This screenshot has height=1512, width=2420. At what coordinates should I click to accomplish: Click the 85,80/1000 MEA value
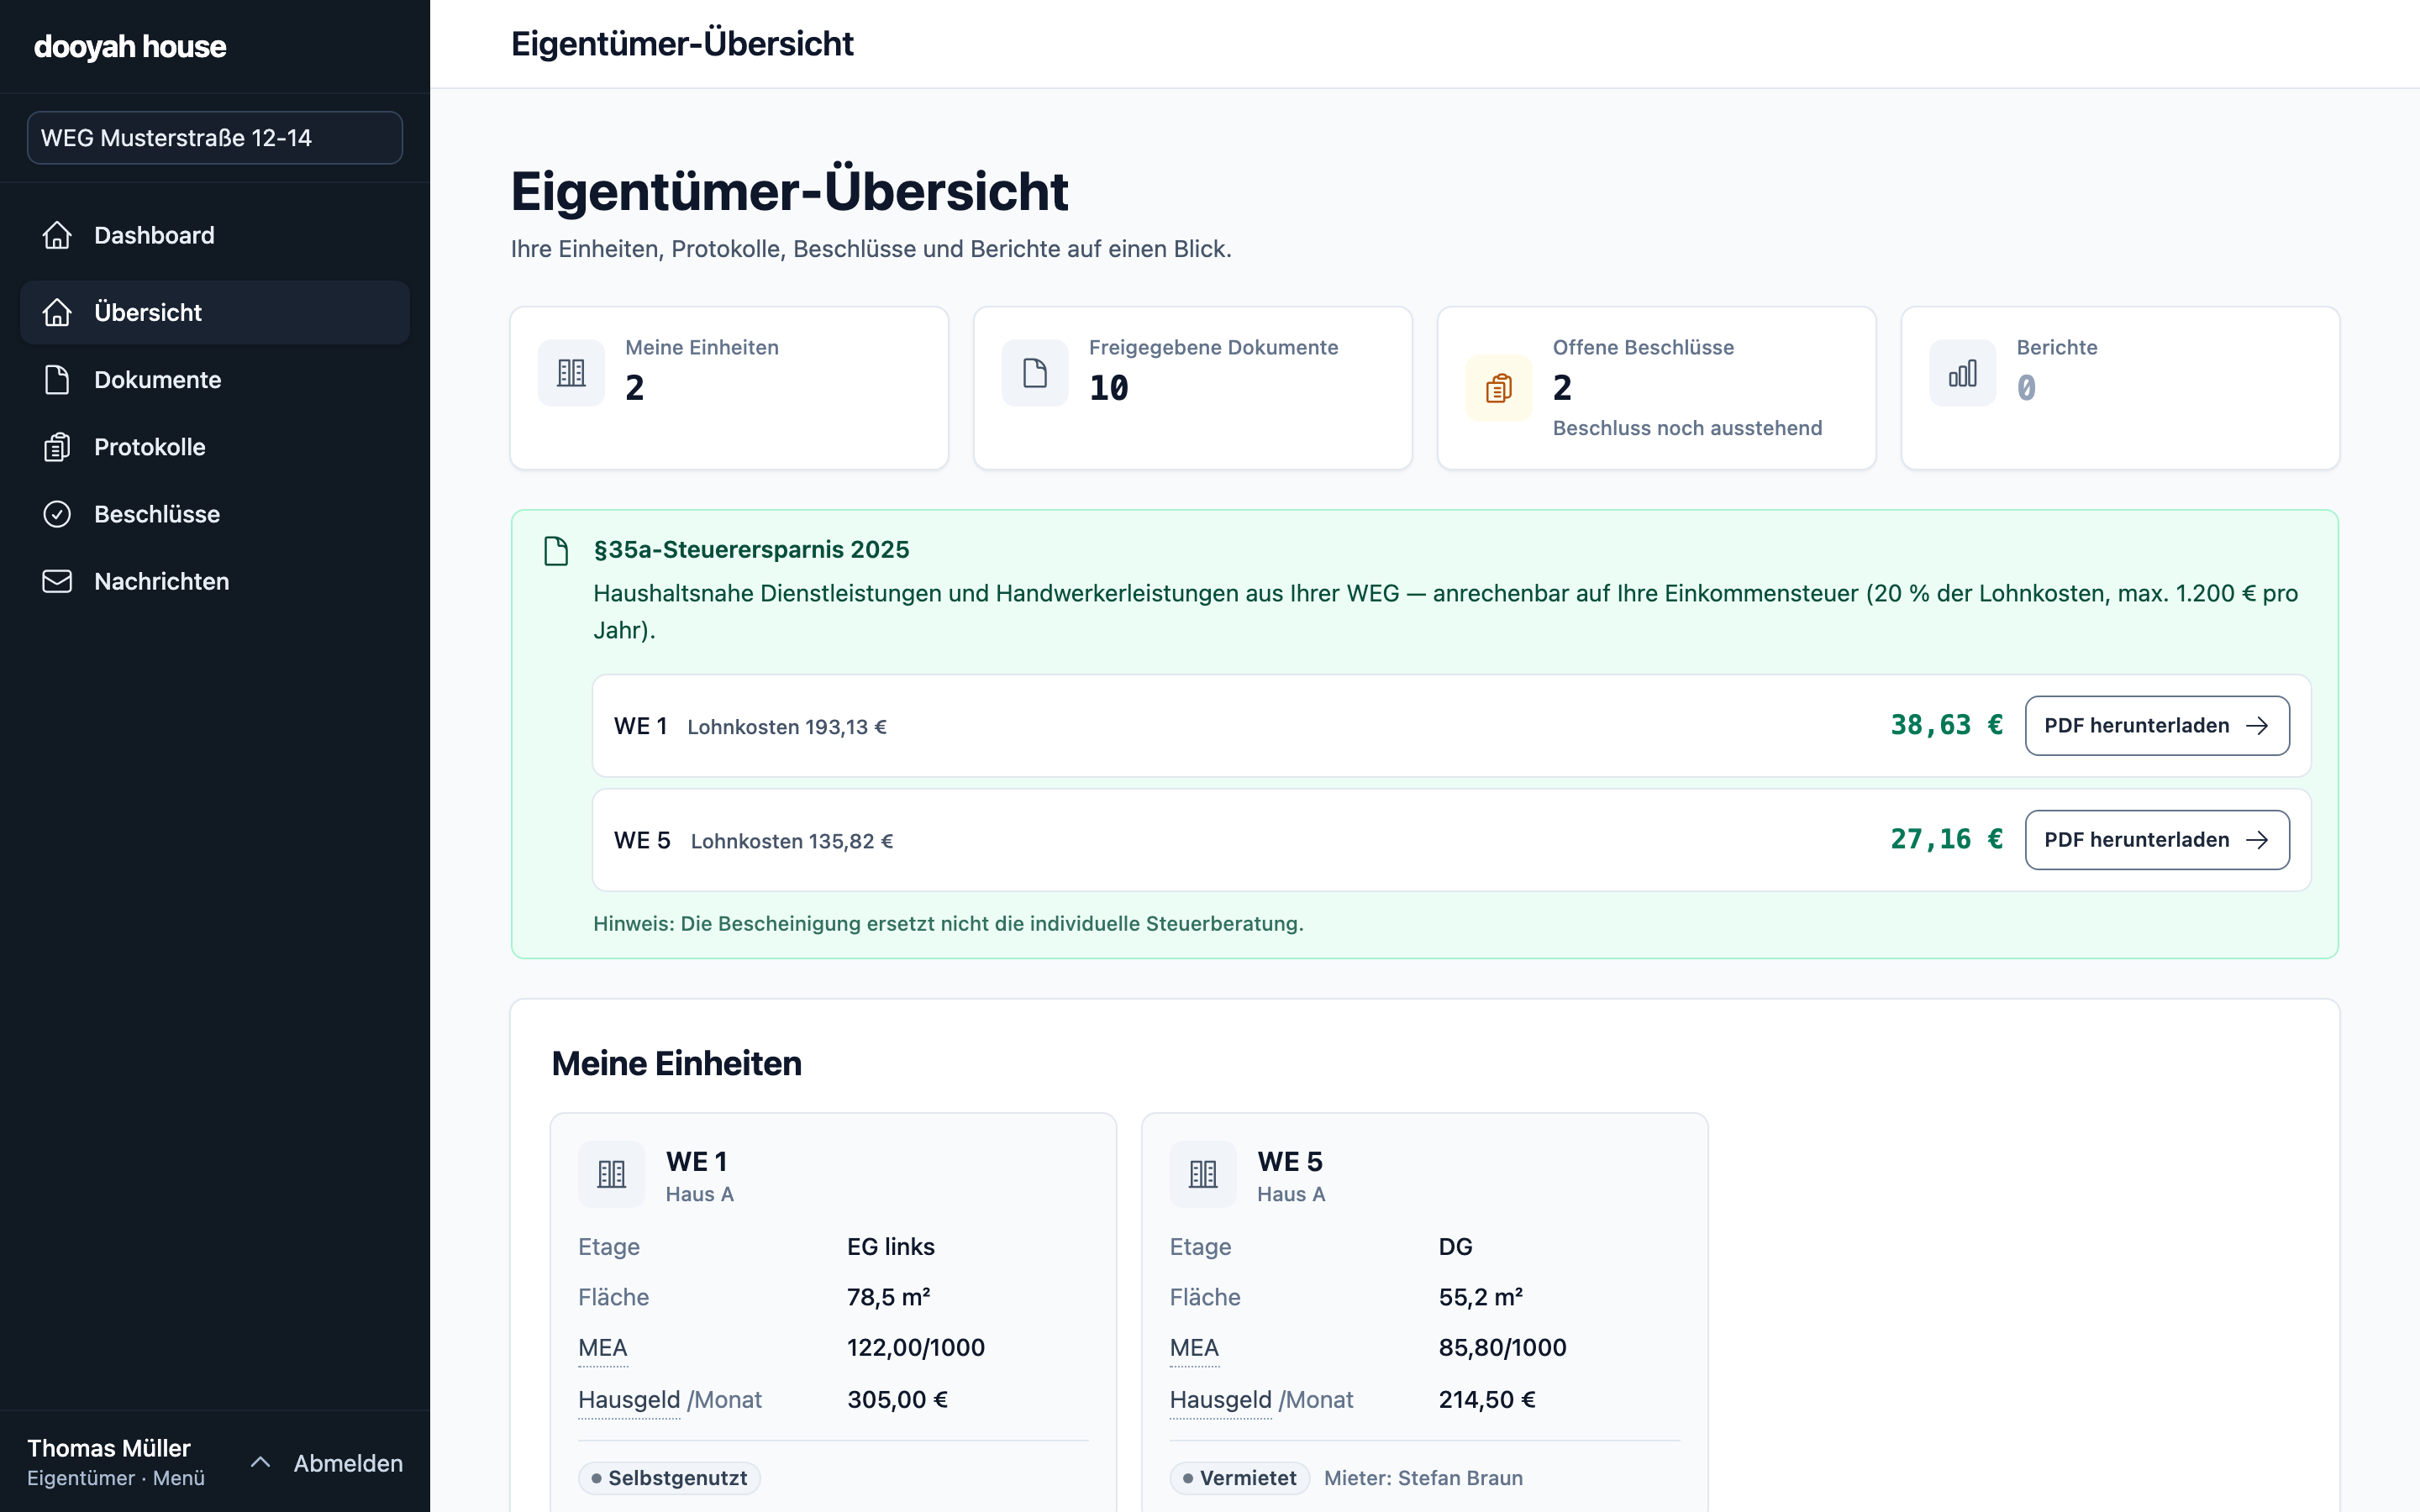[x=1502, y=1348]
